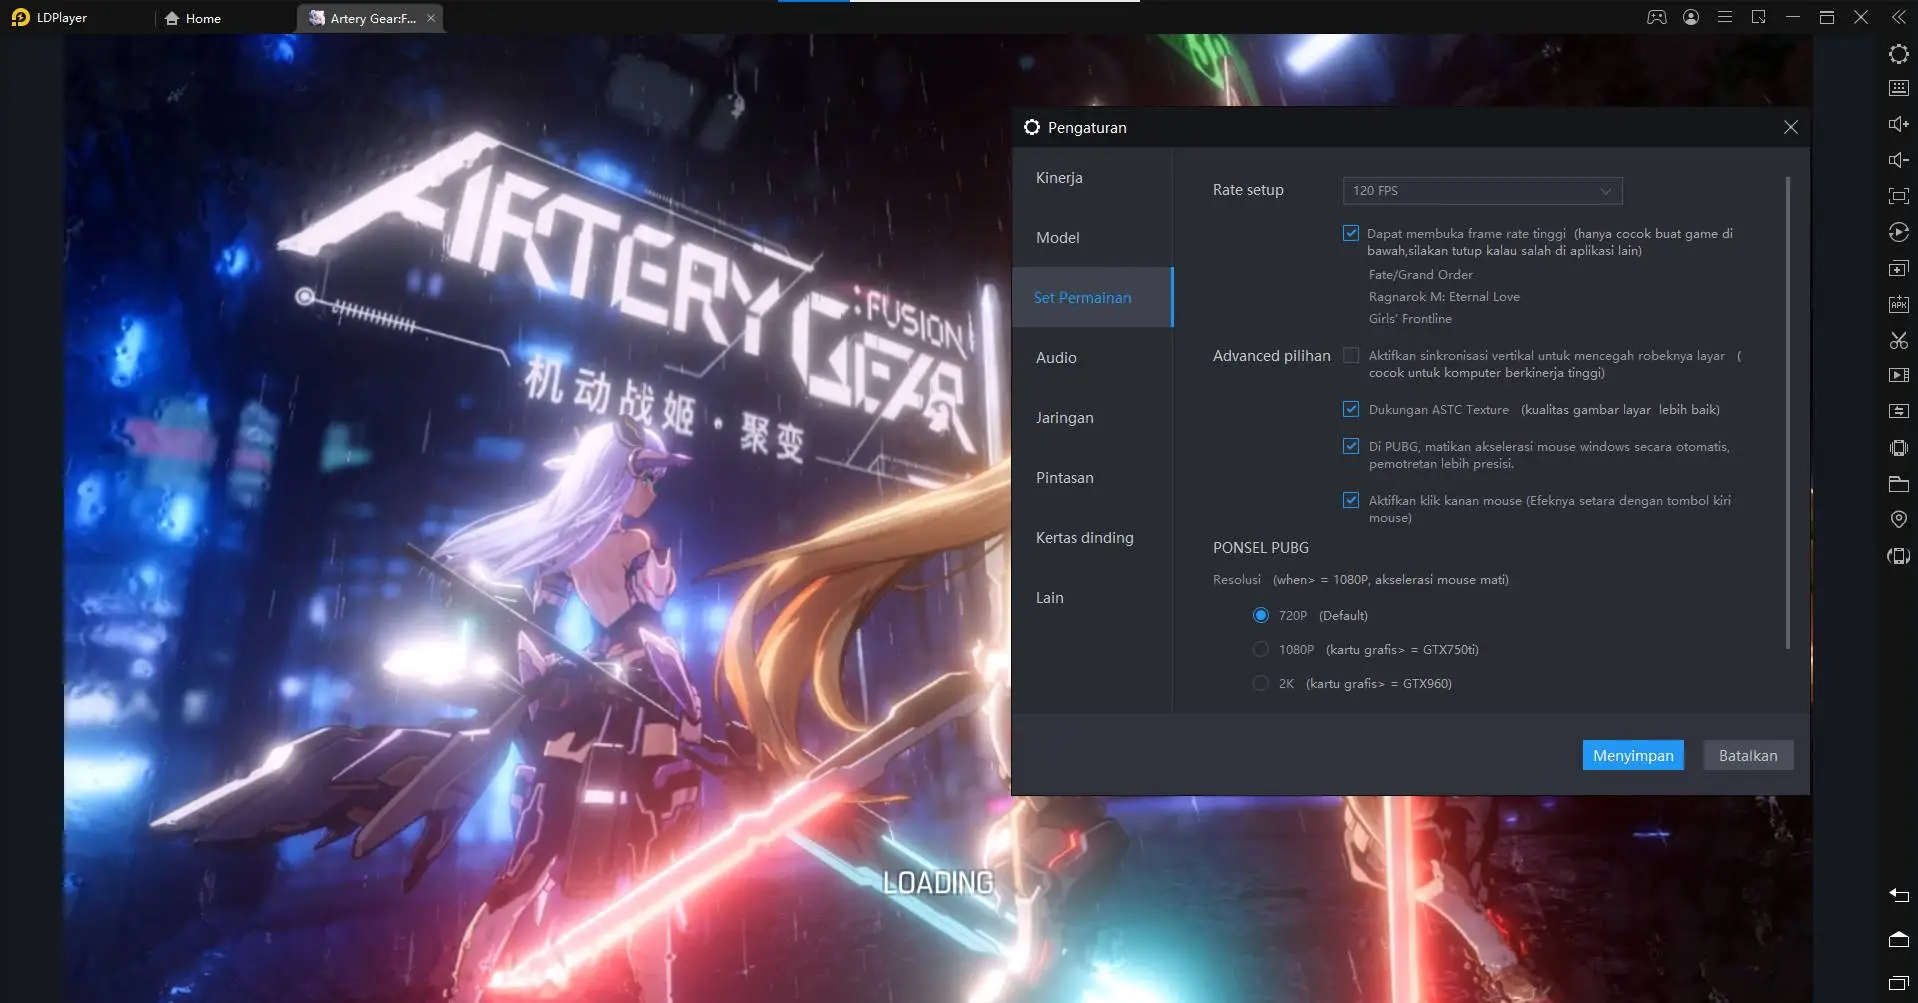1918x1003 pixels.
Task: Toggle Dukungan ASTC Texture checkbox
Action: coord(1351,409)
